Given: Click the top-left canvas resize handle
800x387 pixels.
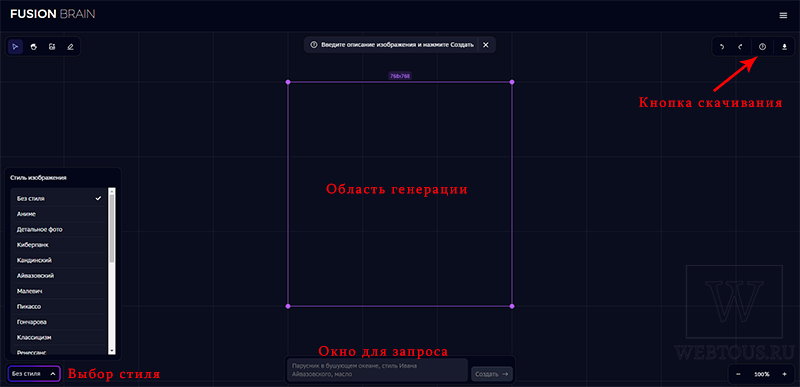Looking at the screenshot, I should 288,82.
